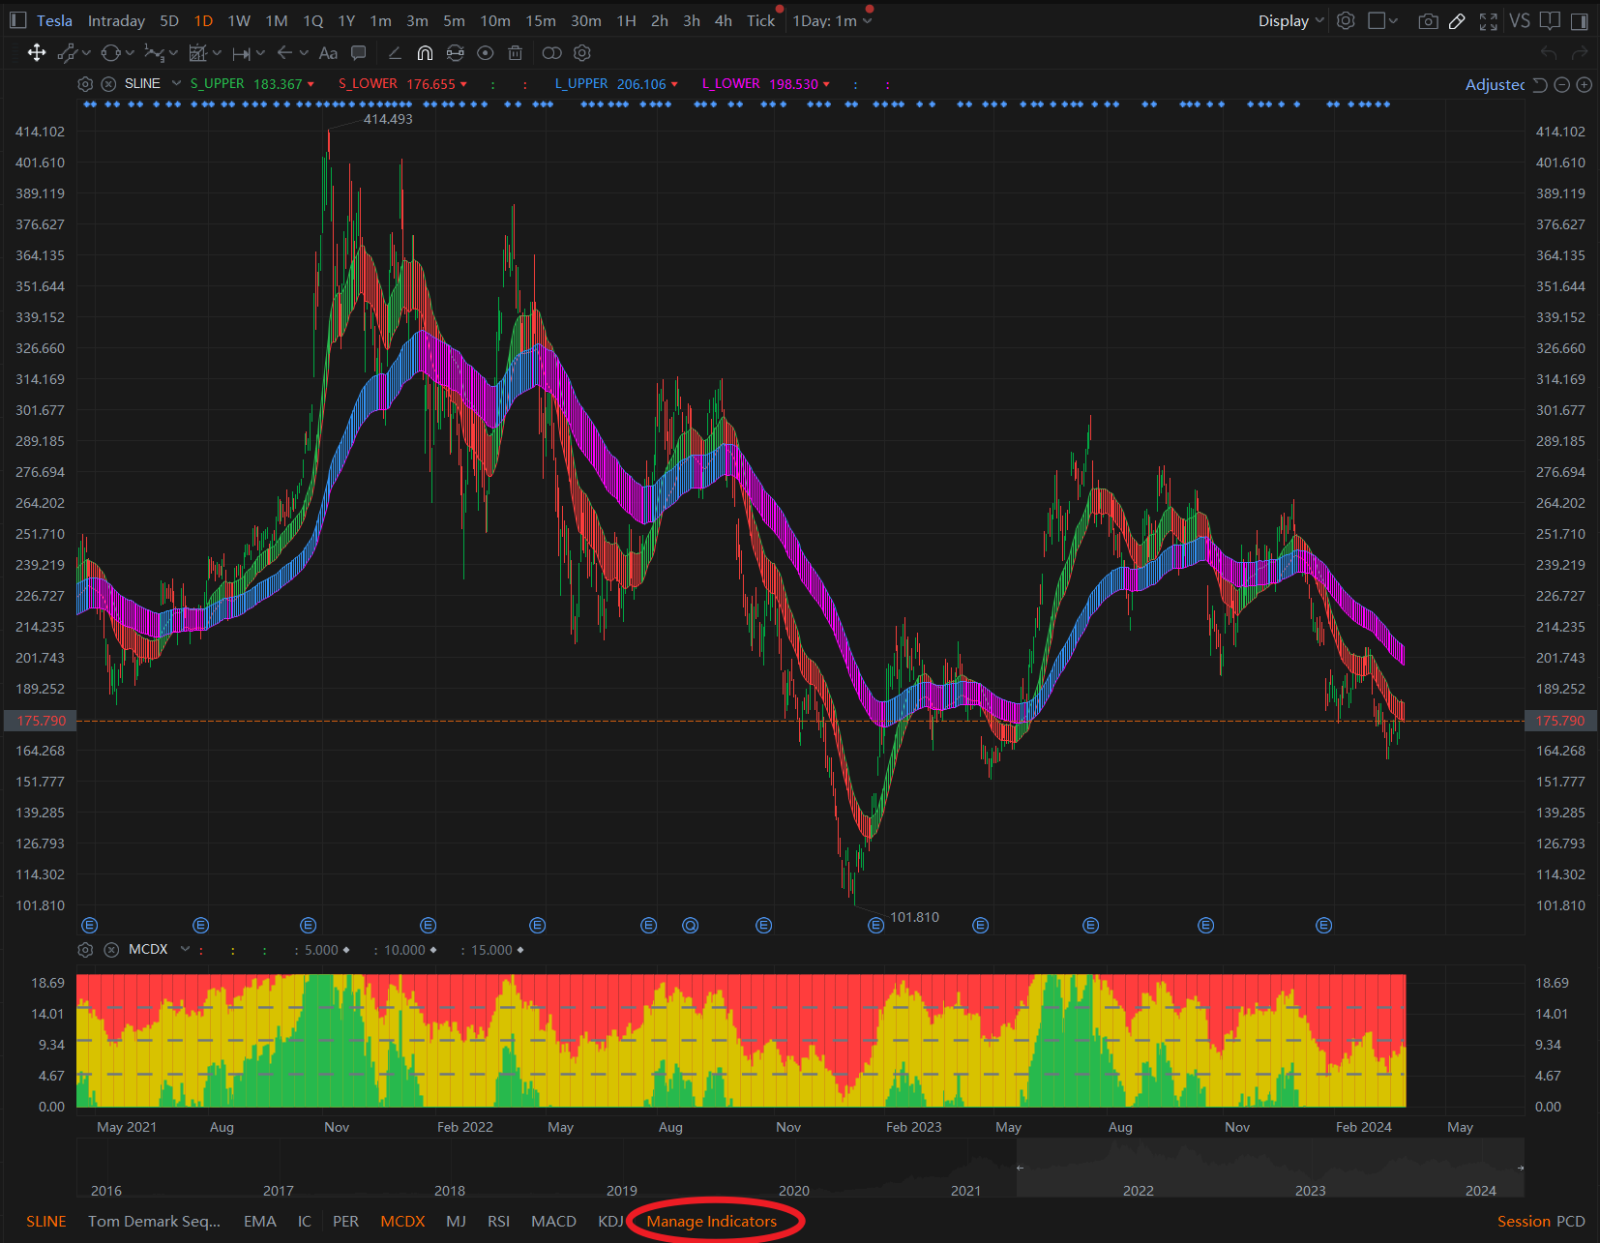This screenshot has height=1243, width=1600.
Task: Open the VS compare tool
Action: (x=1519, y=20)
